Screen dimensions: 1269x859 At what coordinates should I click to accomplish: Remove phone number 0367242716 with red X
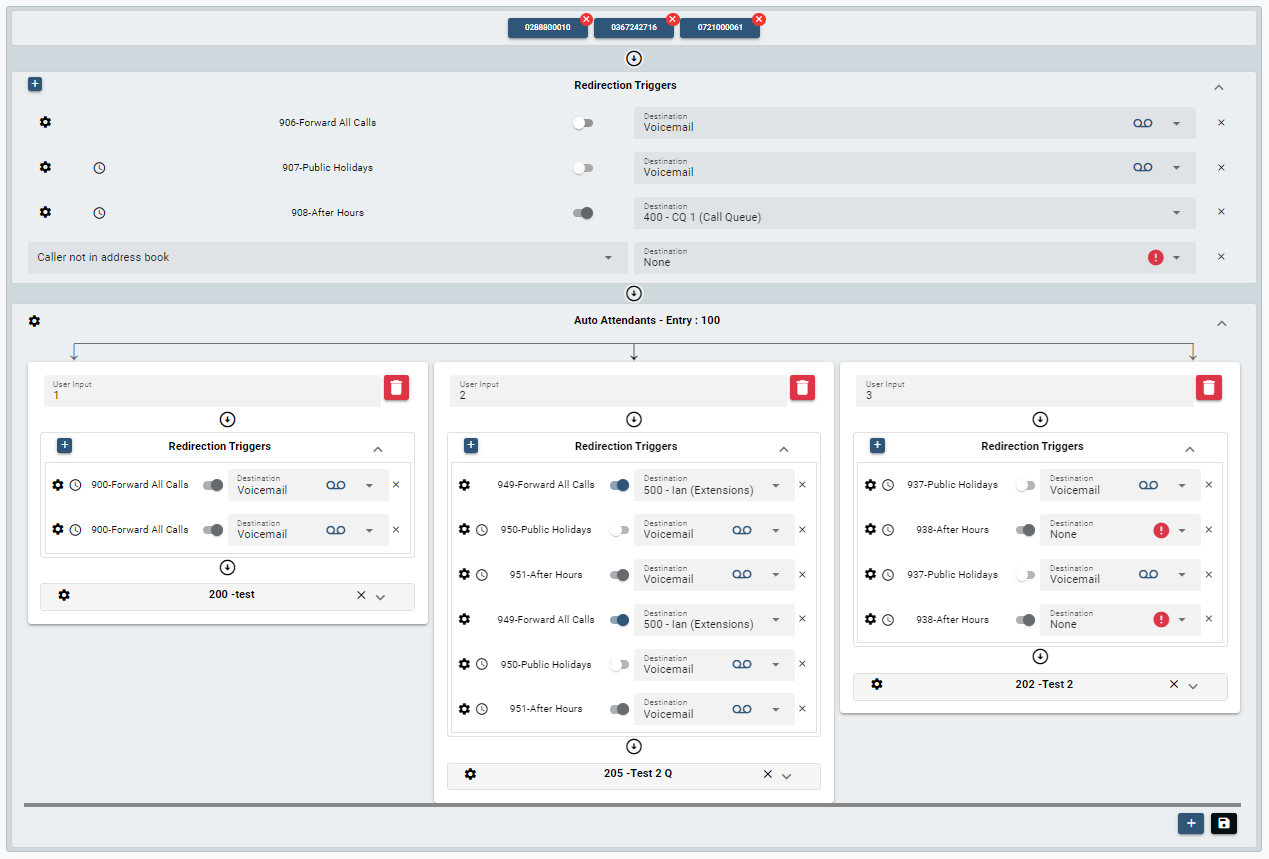(673, 20)
